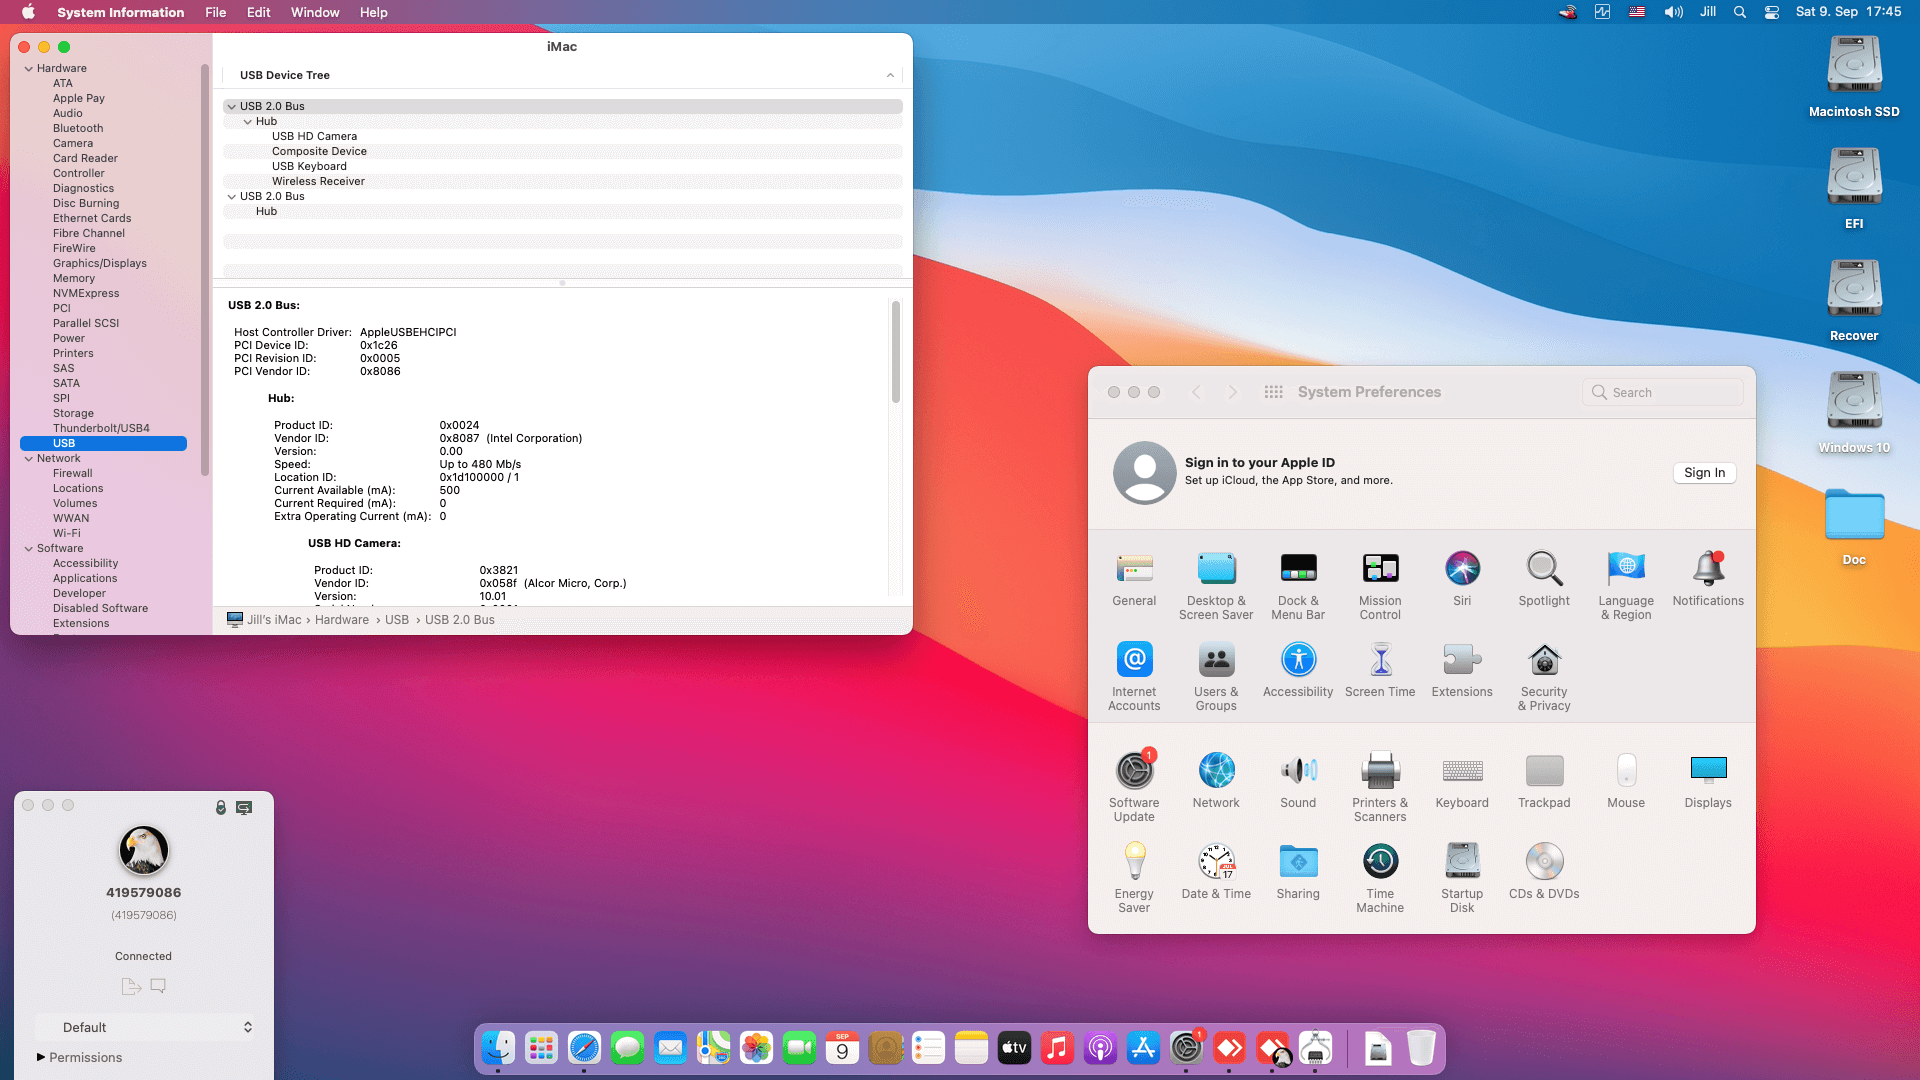Screen dimensions: 1920x1080
Task: Click the lock icon in the connection panel
Action: pos(221,807)
